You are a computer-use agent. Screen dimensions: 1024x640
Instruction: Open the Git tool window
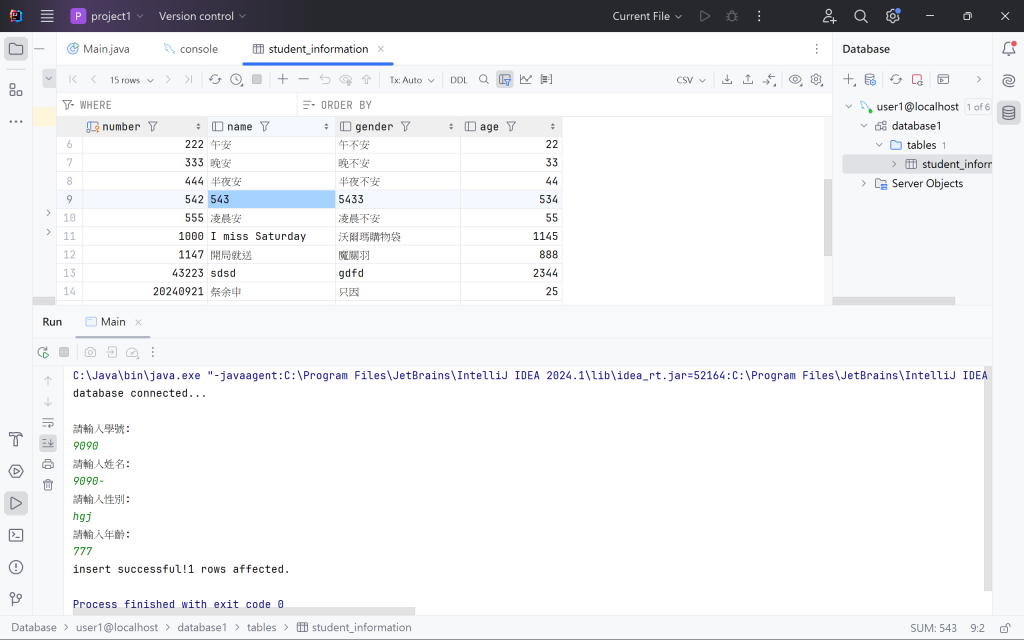[16, 599]
